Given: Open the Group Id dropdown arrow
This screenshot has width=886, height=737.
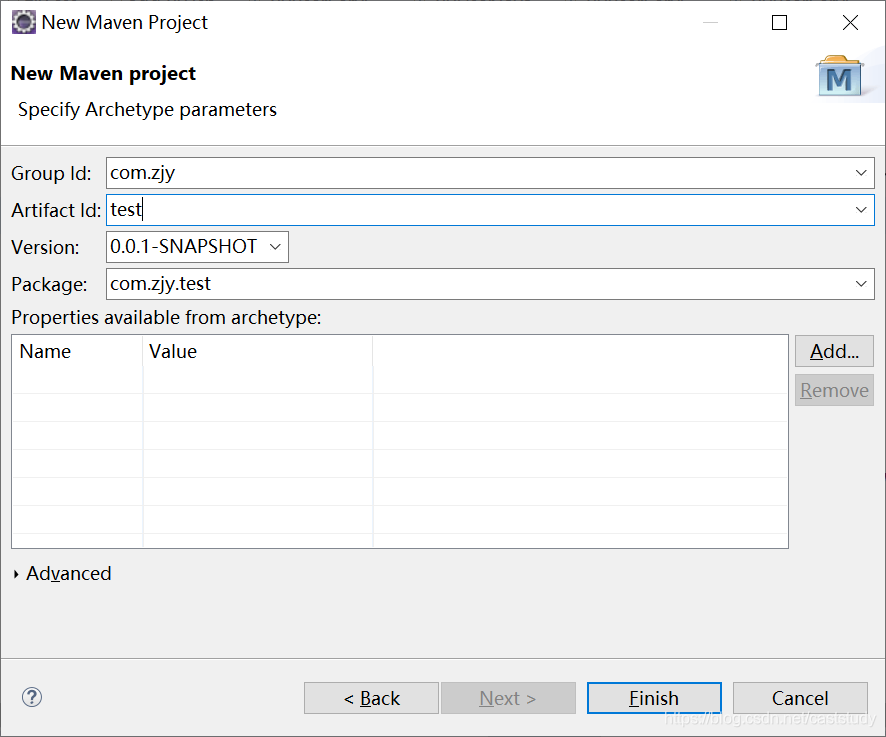Looking at the screenshot, I should click(x=861, y=173).
